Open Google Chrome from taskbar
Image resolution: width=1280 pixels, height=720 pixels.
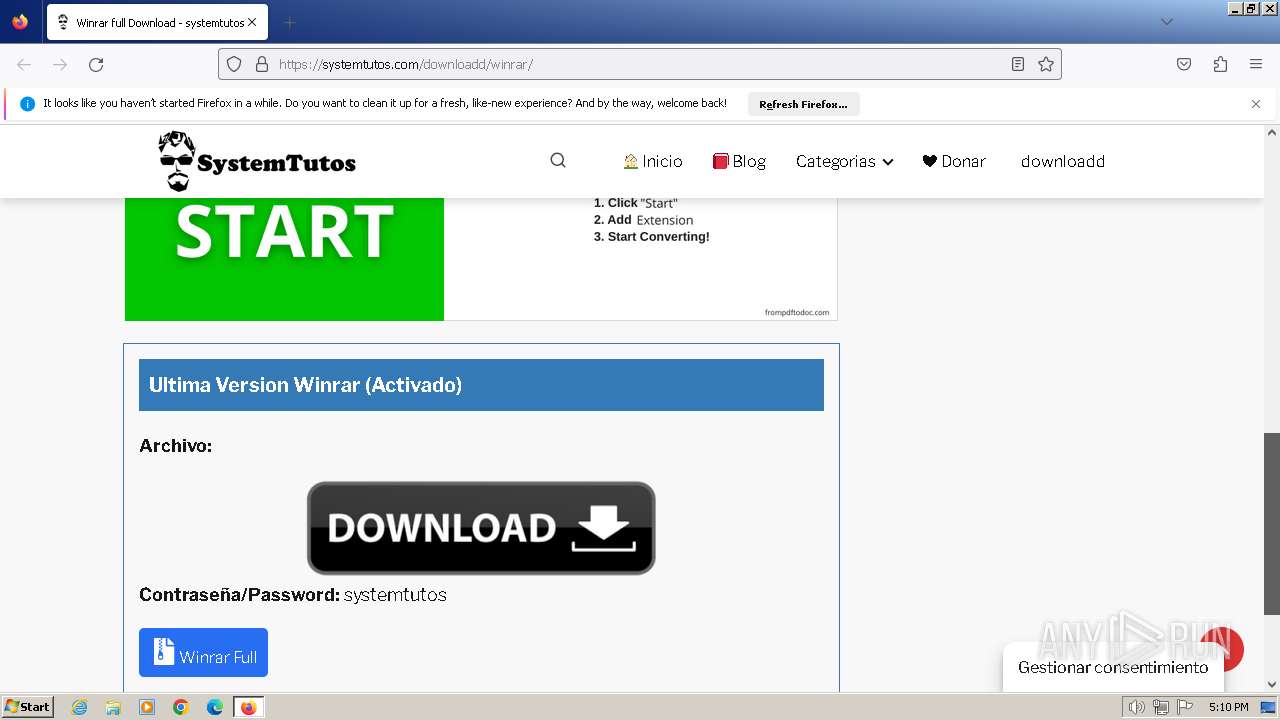point(181,707)
